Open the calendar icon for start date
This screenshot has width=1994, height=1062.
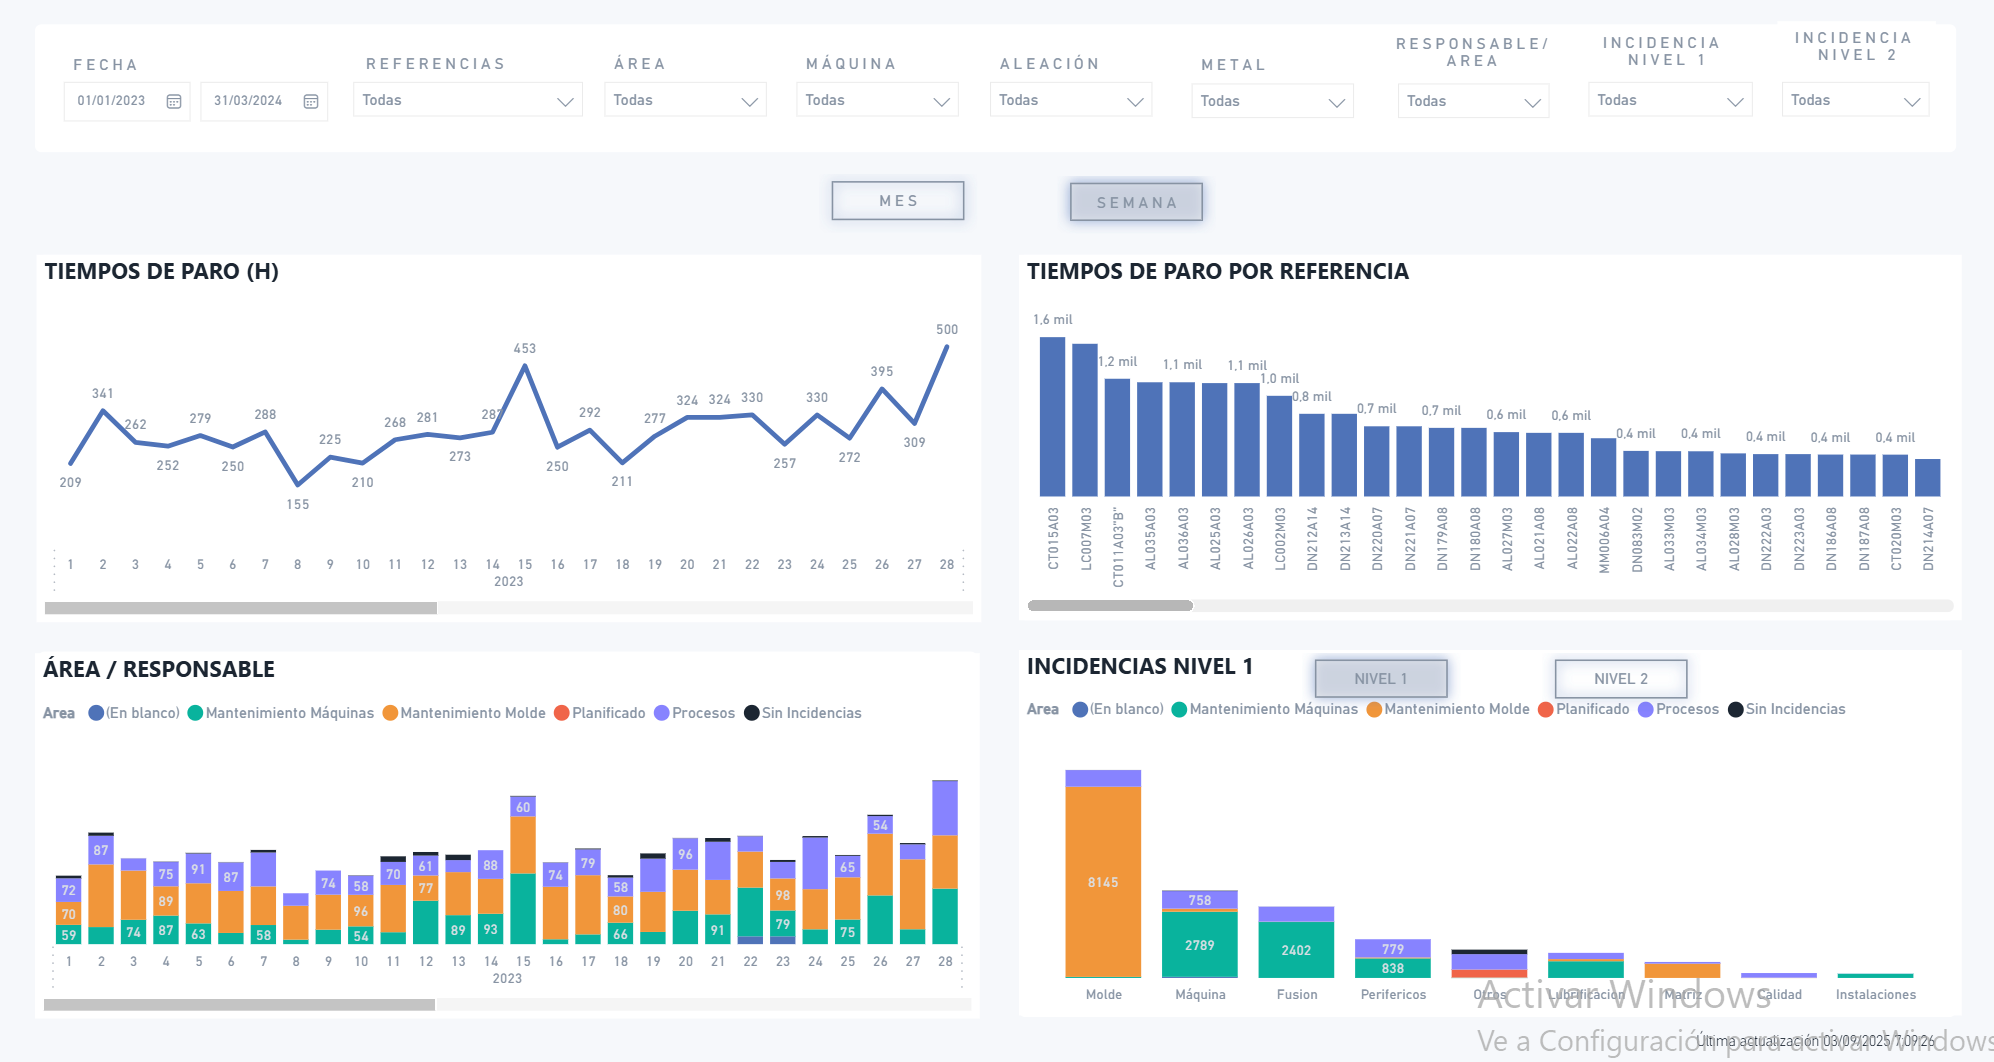click(174, 101)
